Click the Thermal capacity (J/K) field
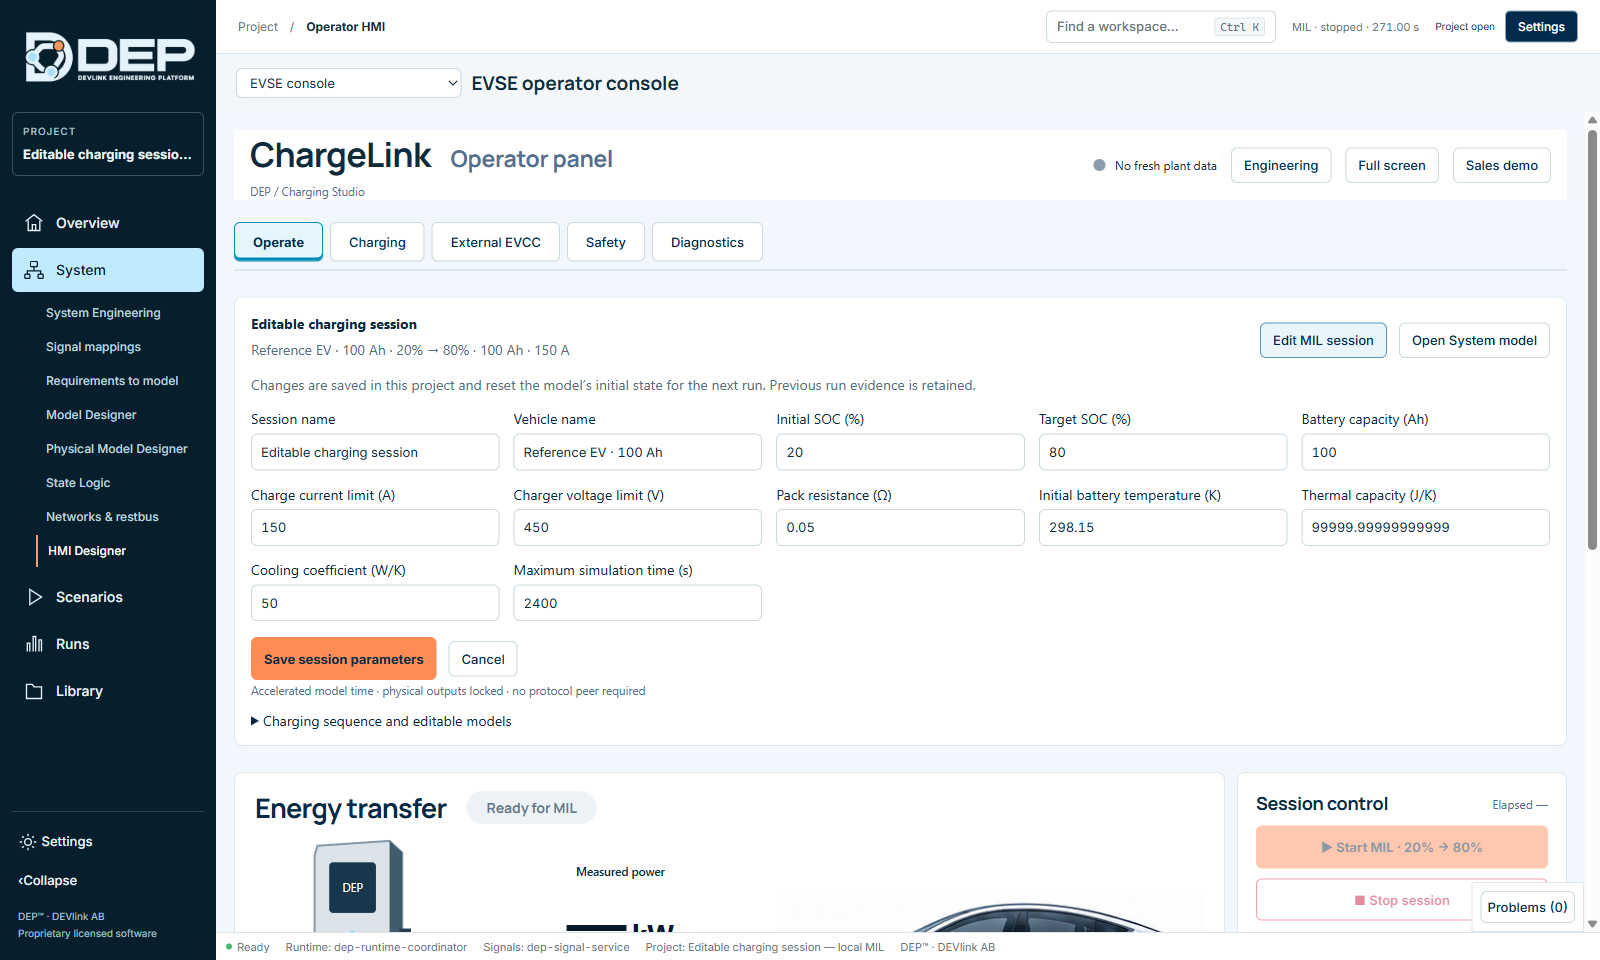Screen dimensions: 1600x960 coord(1425,527)
